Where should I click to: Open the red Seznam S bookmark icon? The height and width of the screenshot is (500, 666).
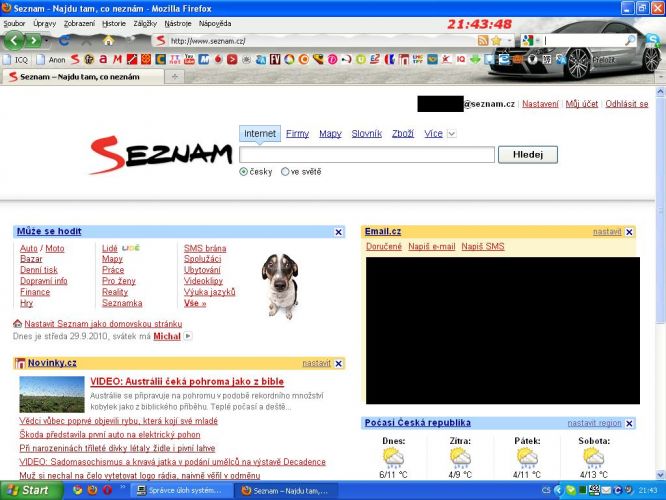75,59
